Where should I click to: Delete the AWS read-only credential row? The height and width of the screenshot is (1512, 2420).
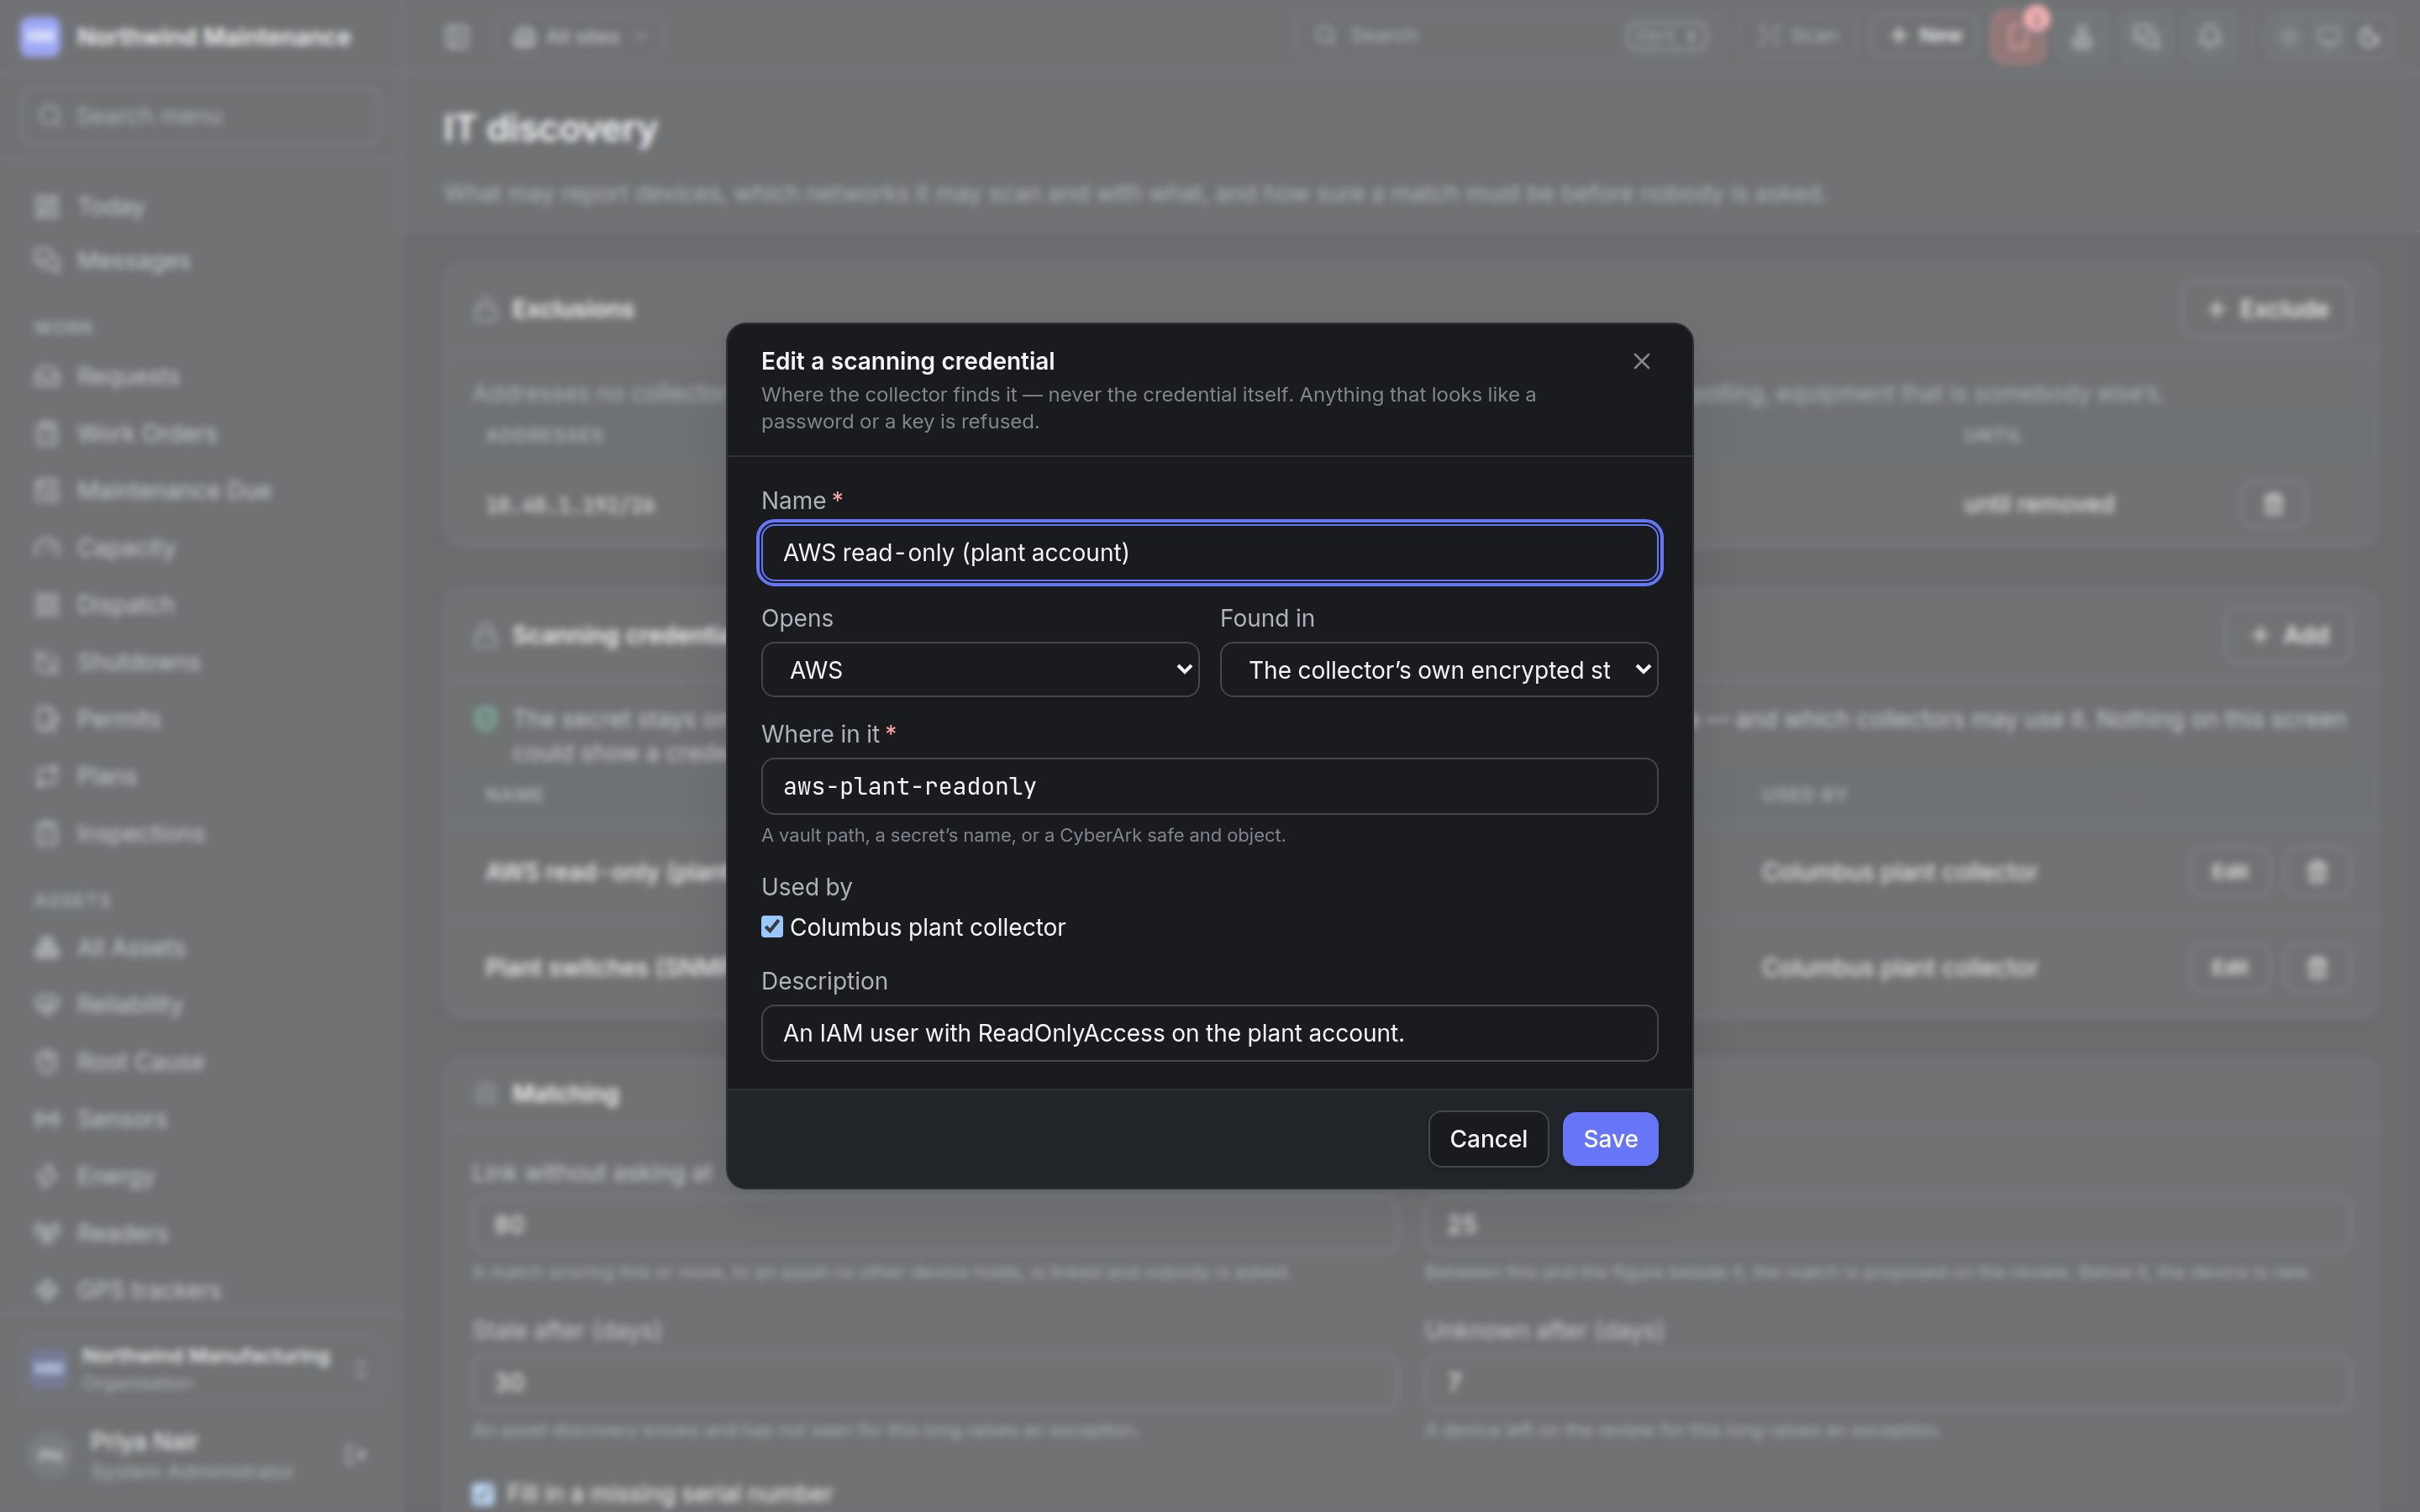[x=2316, y=872]
